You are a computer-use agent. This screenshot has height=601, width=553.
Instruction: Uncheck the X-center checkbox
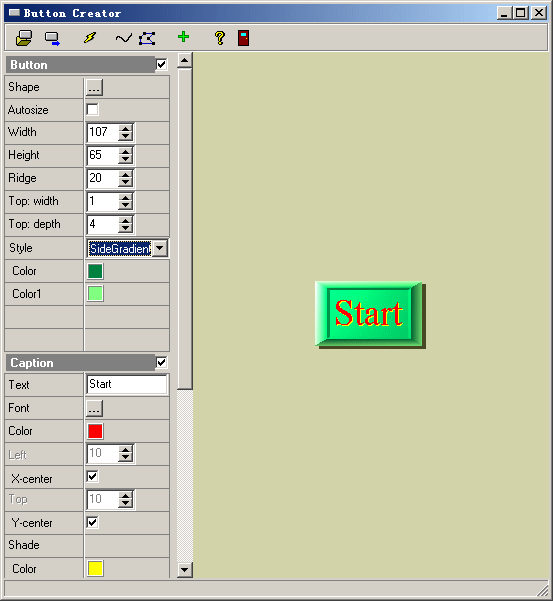[x=92, y=477]
